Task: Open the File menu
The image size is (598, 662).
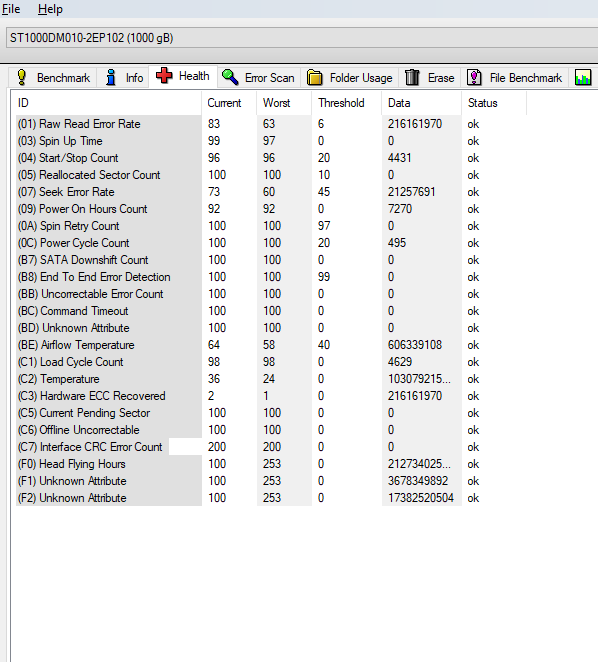Action: (x=11, y=9)
